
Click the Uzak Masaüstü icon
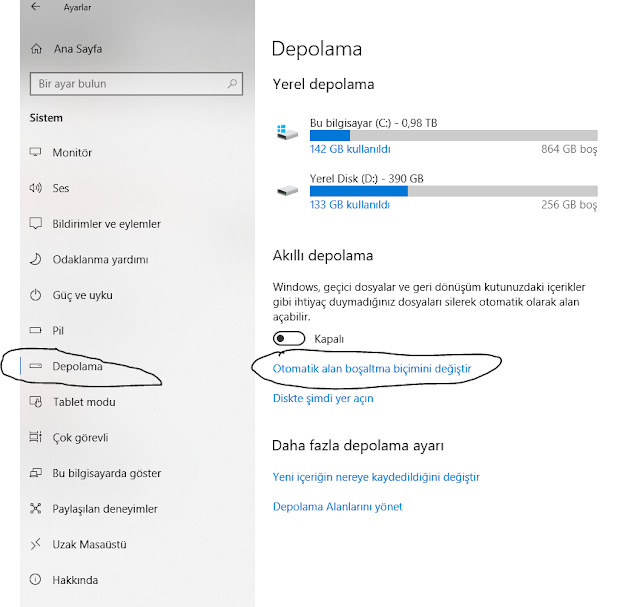pos(36,544)
